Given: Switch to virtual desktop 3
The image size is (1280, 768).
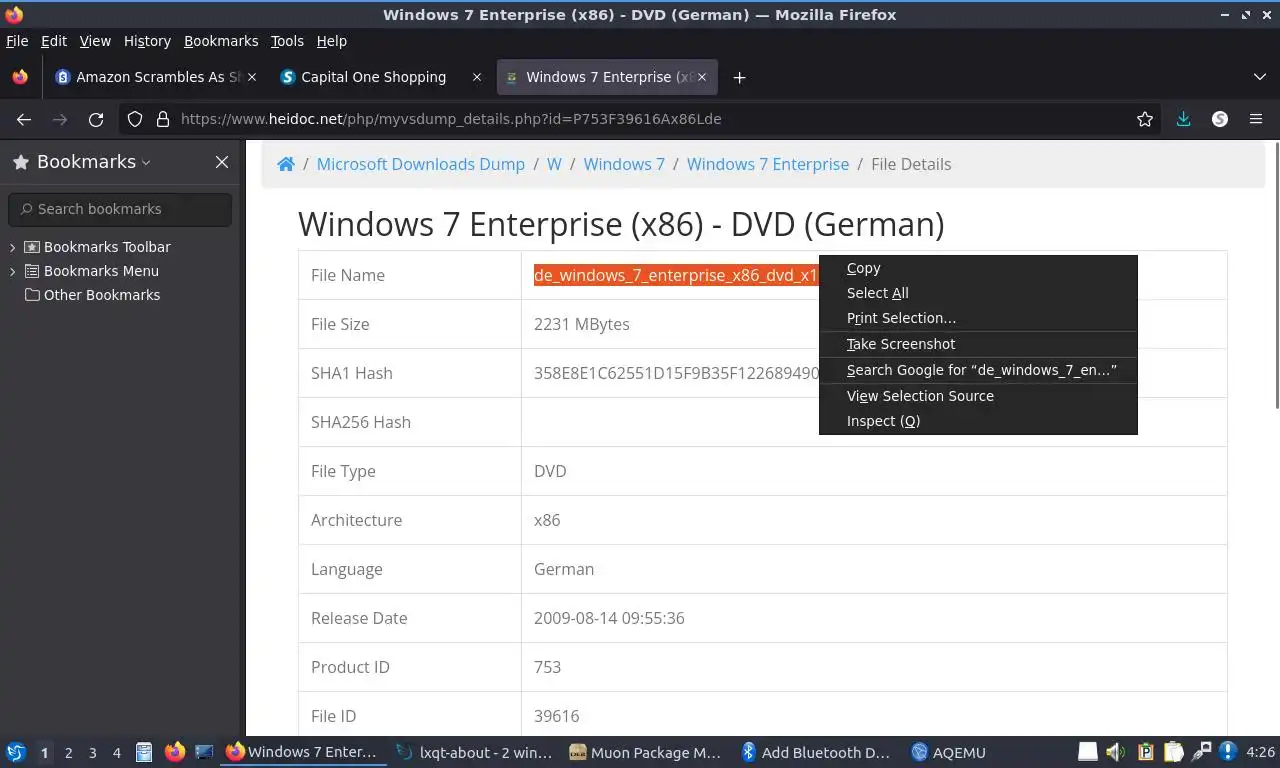Looking at the screenshot, I should (92, 753).
